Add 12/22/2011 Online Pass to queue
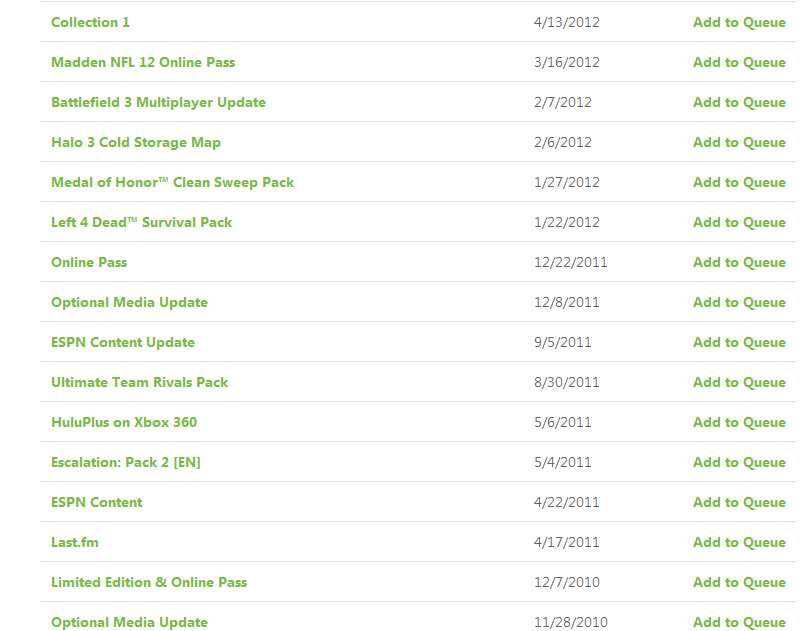Screen dimensions: 804x631 739,262
